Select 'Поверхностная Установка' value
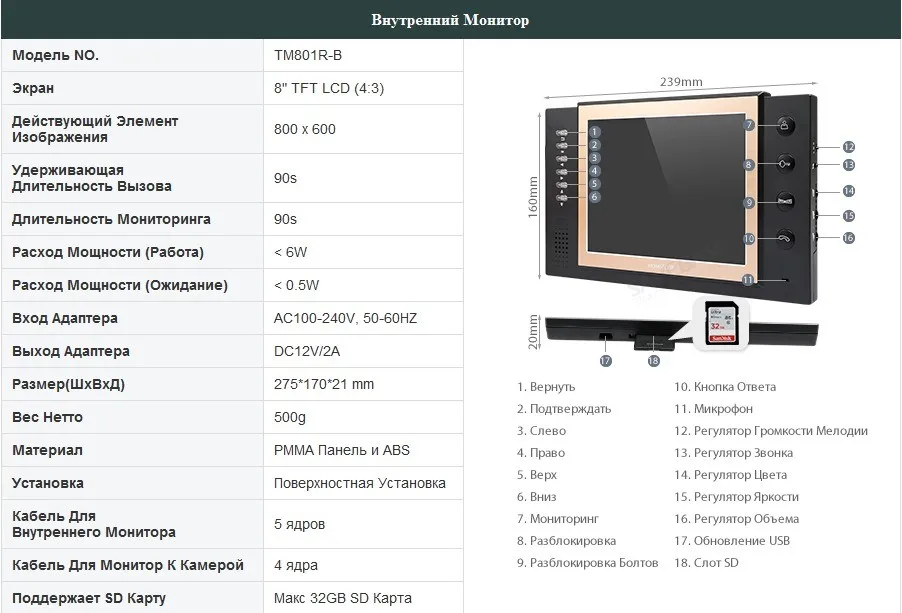 360,483
